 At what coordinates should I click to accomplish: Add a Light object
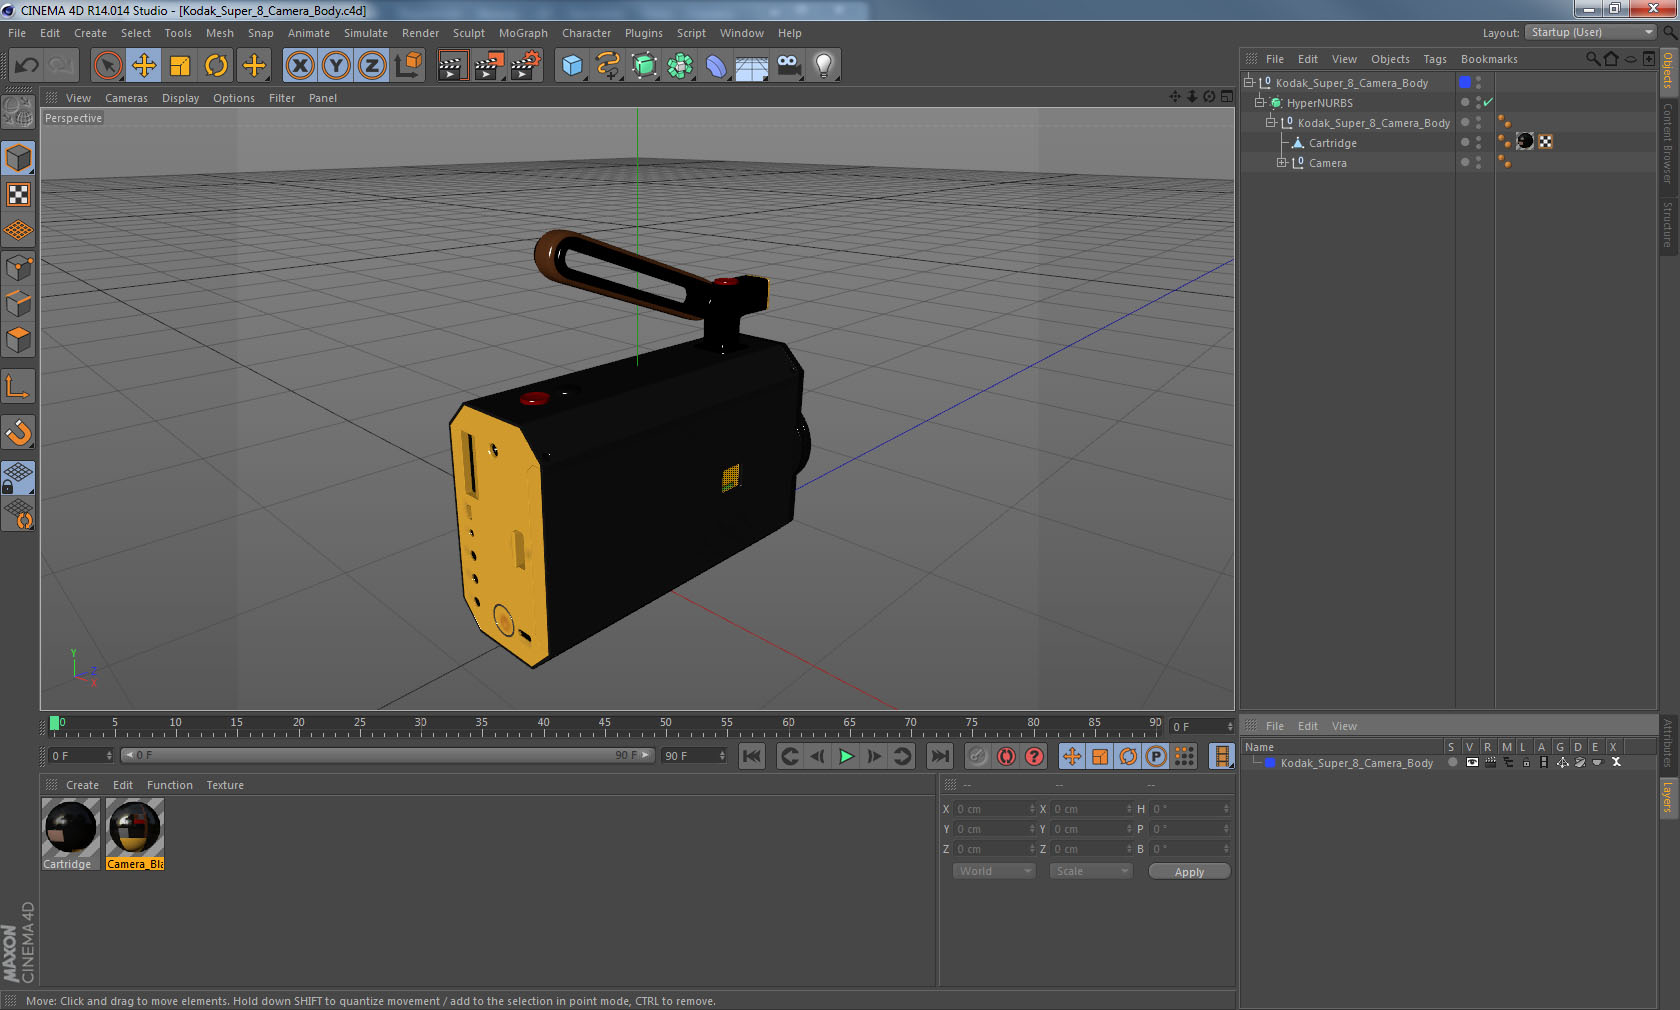tap(824, 66)
